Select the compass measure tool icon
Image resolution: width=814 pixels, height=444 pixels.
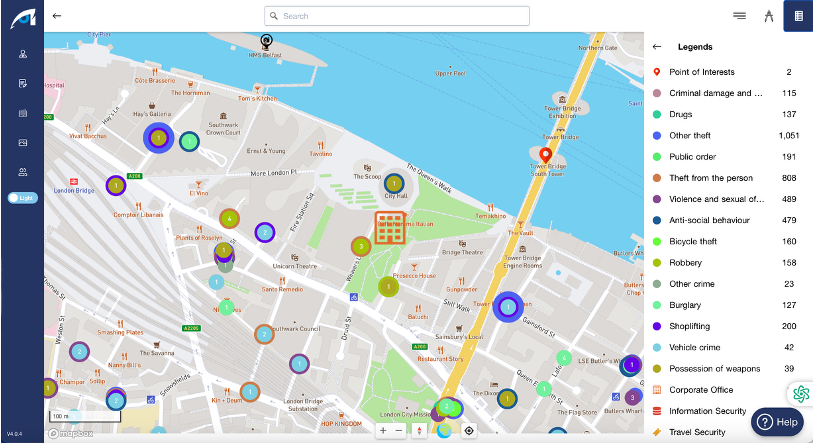coord(768,16)
